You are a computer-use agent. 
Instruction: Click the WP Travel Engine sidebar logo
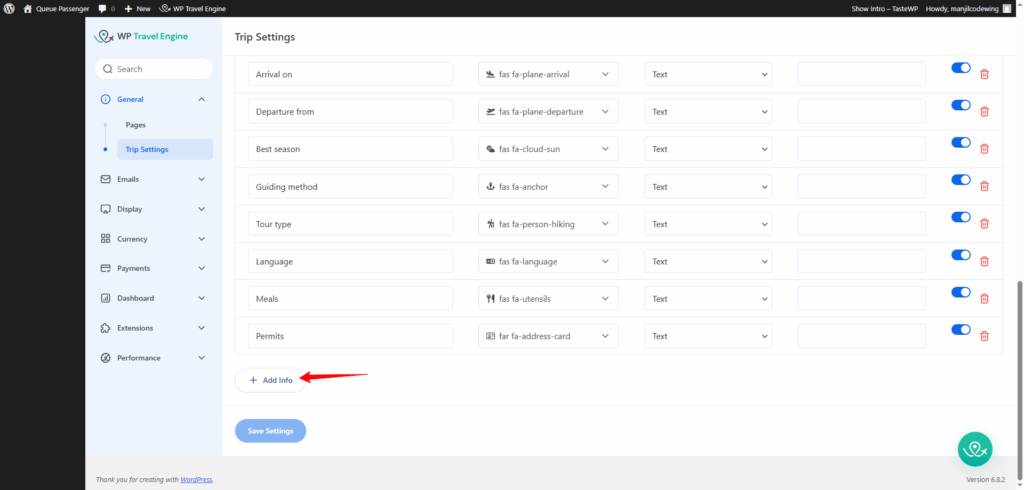(140, 37)
